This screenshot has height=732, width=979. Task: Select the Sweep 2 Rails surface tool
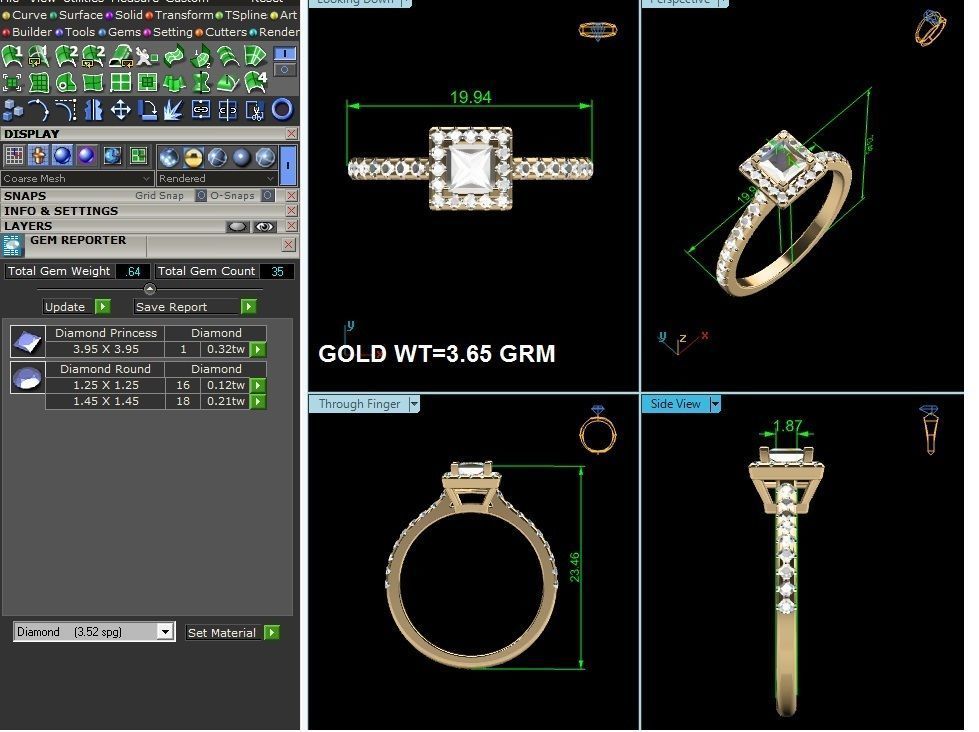(66, 56)
